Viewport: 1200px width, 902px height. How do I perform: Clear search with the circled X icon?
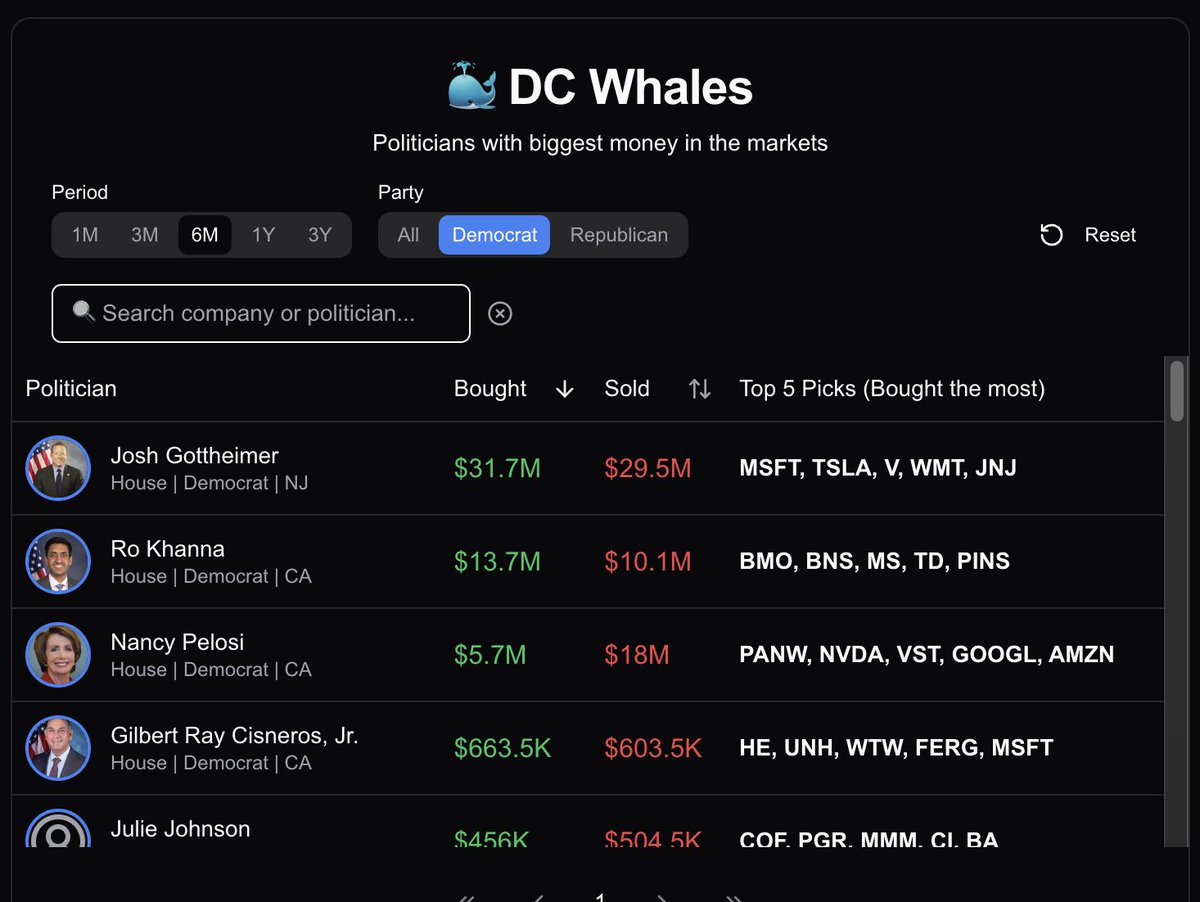click(500, 314)
